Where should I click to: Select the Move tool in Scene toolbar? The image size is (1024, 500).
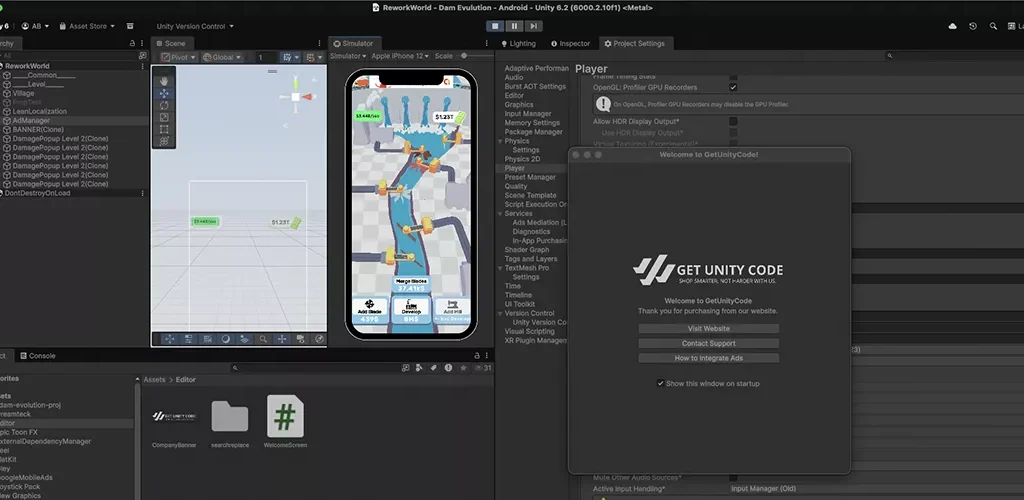pos(164,93)
